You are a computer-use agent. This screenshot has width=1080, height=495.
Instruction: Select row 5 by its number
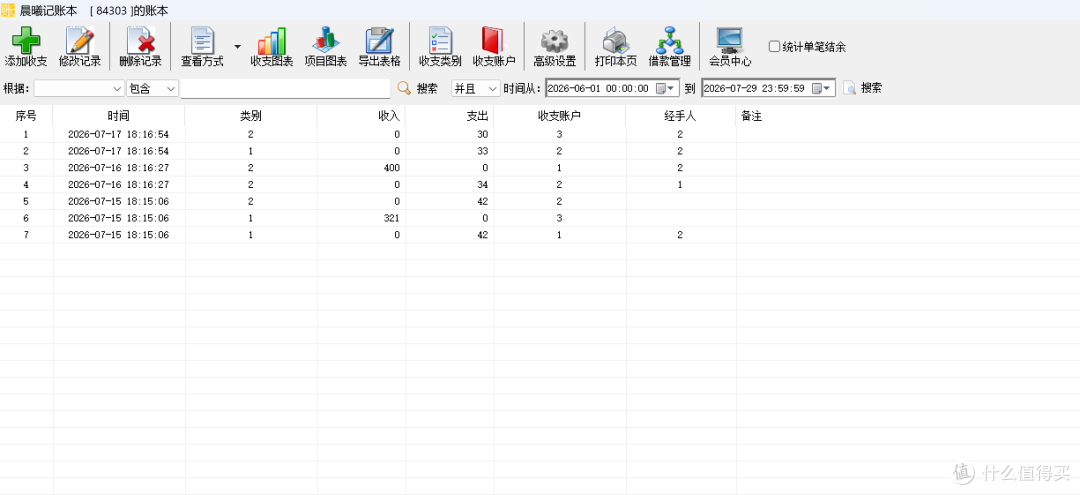[x=26, y=202]
